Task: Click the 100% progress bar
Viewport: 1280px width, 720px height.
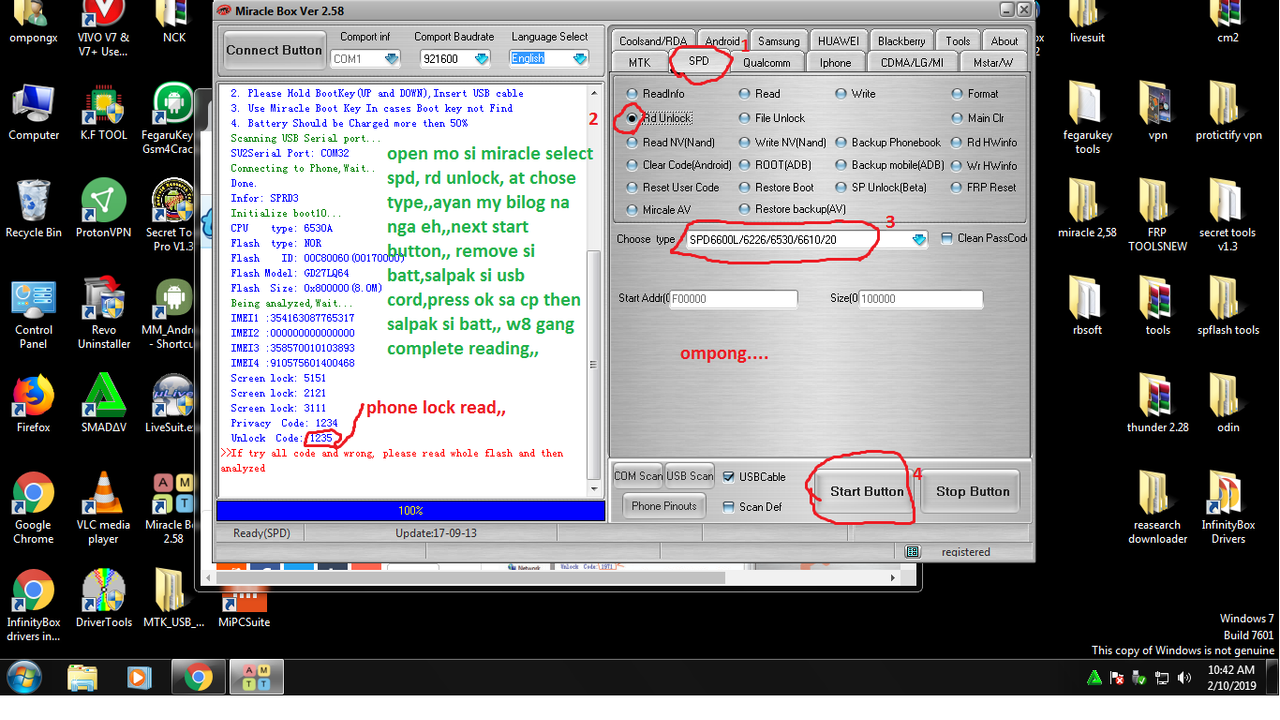Action: pyautogui.click(x=410, y=510)
